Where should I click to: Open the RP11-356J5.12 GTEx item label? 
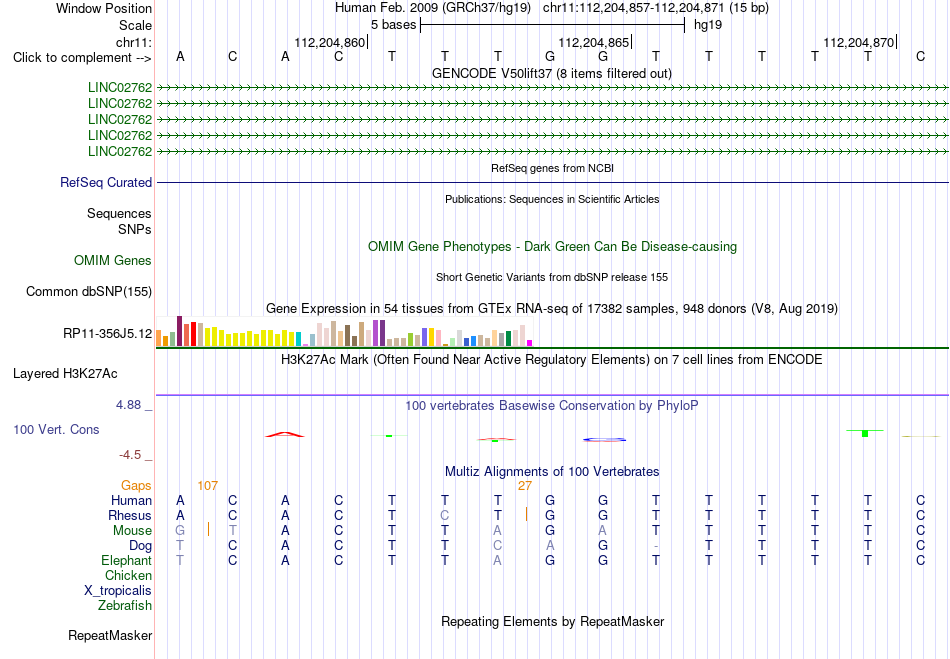click(108, 334)
